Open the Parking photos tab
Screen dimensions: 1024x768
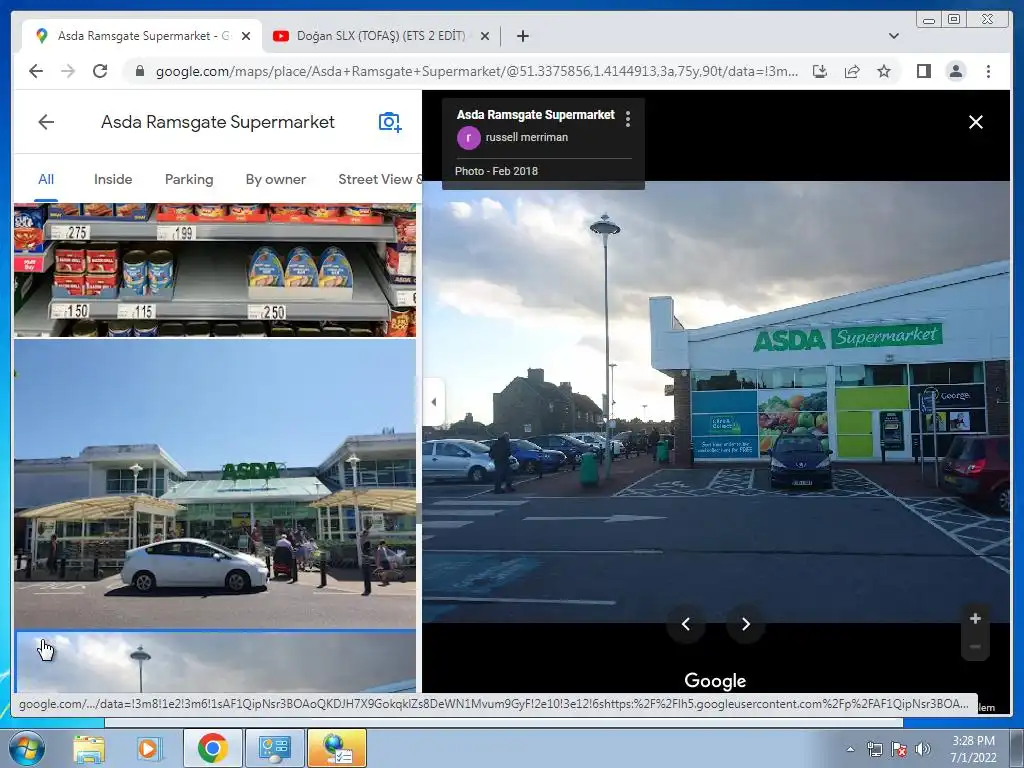point(189,179)
